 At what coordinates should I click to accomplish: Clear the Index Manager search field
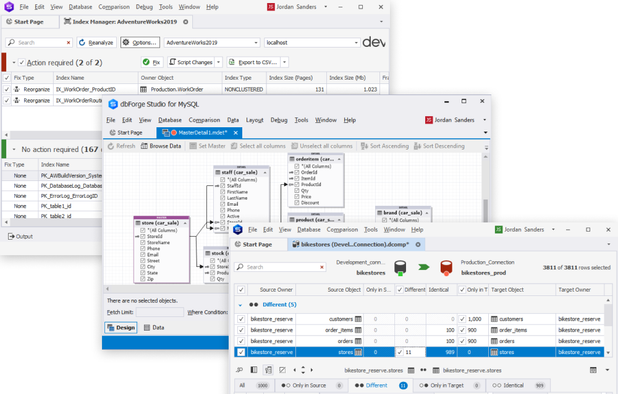[x=69, y=43]
